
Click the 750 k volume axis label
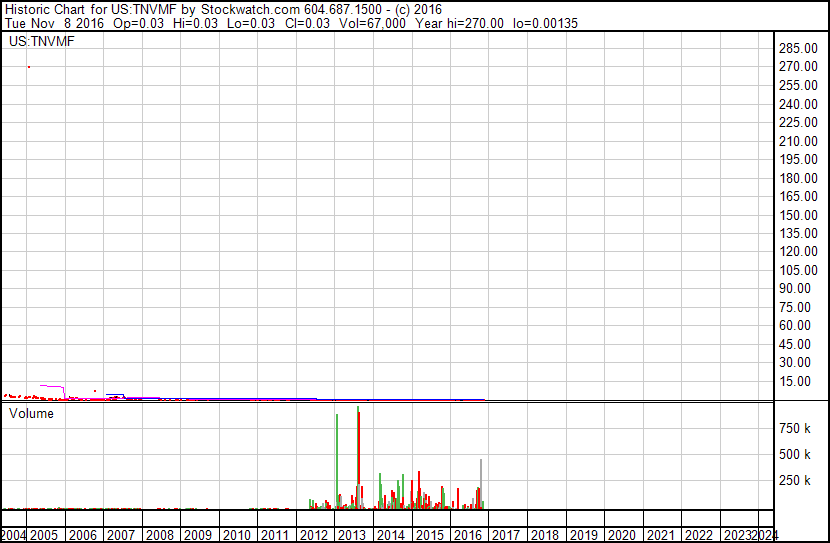[x=795, y=428]
